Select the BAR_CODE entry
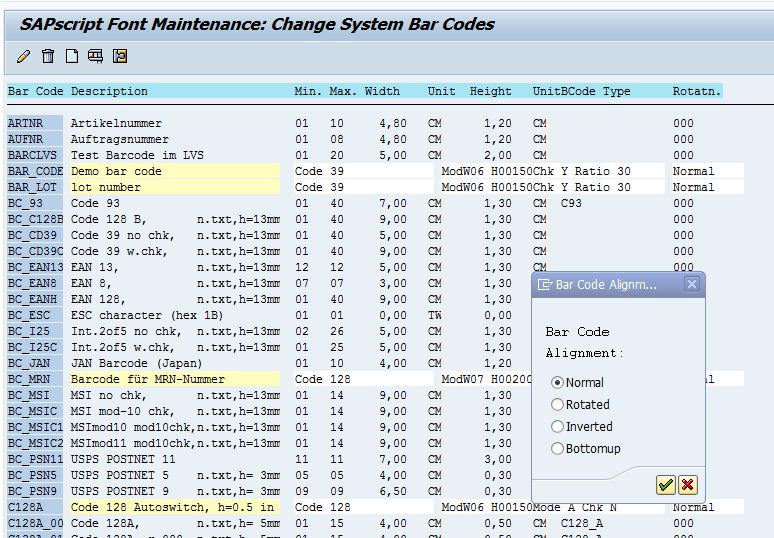This screenshot has width=774, height=538. pyautogui.click(x=35, y=171)
